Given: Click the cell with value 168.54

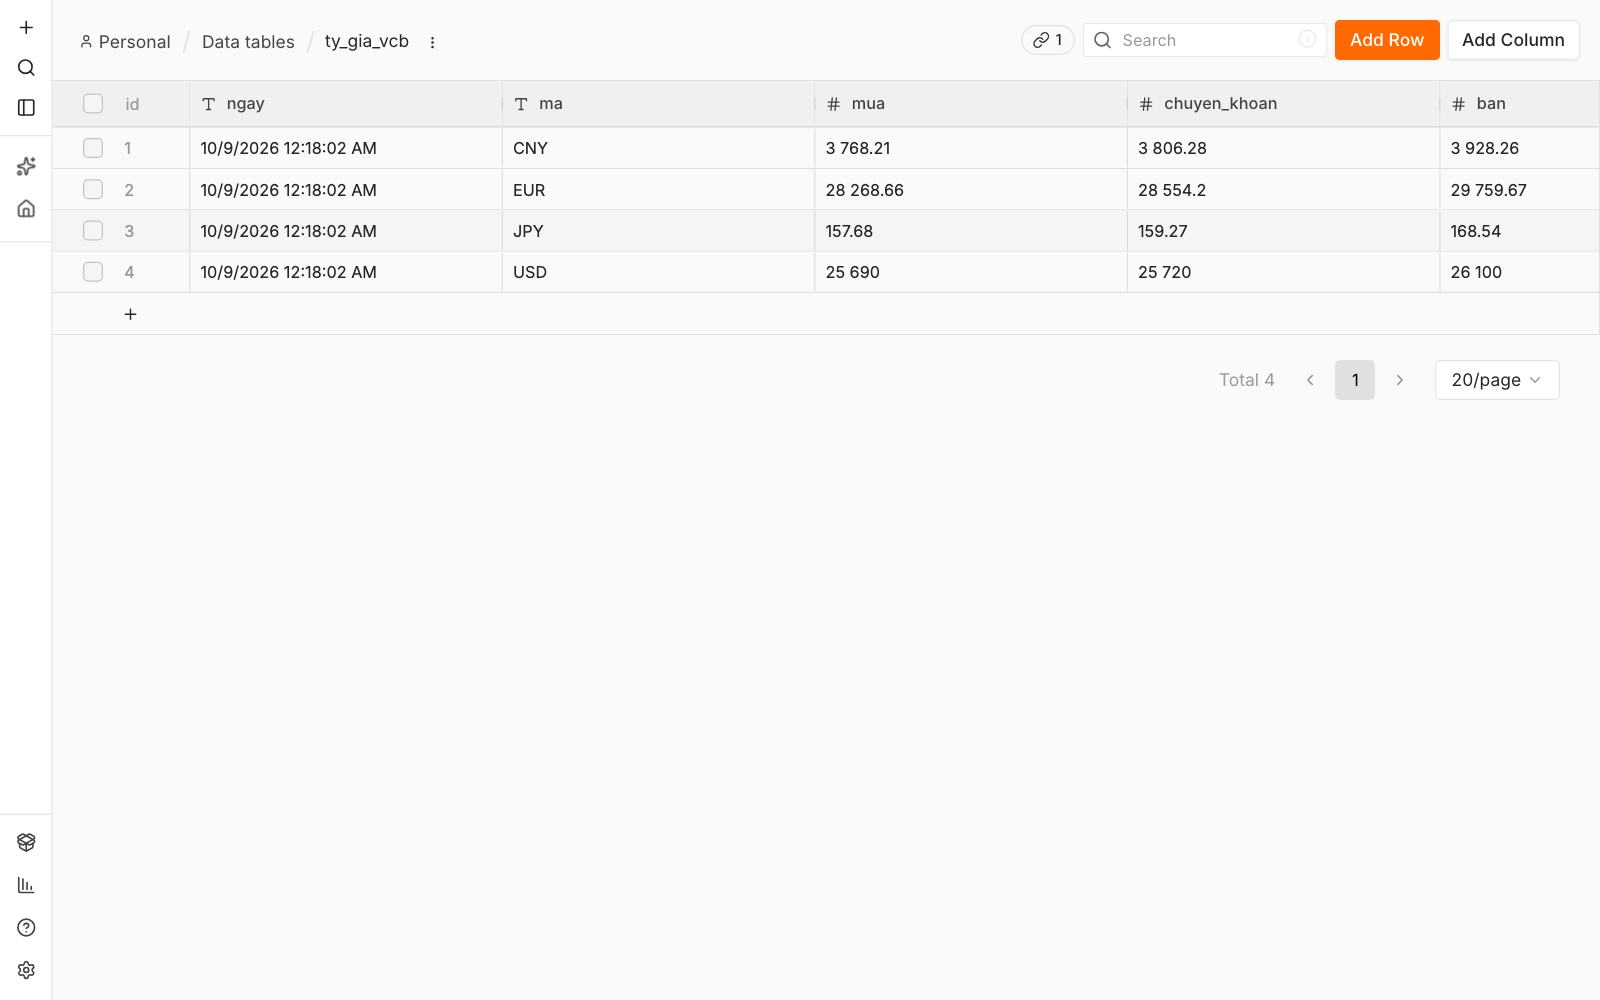Looking at the screenshot, I should click(x=1520, y=231).
